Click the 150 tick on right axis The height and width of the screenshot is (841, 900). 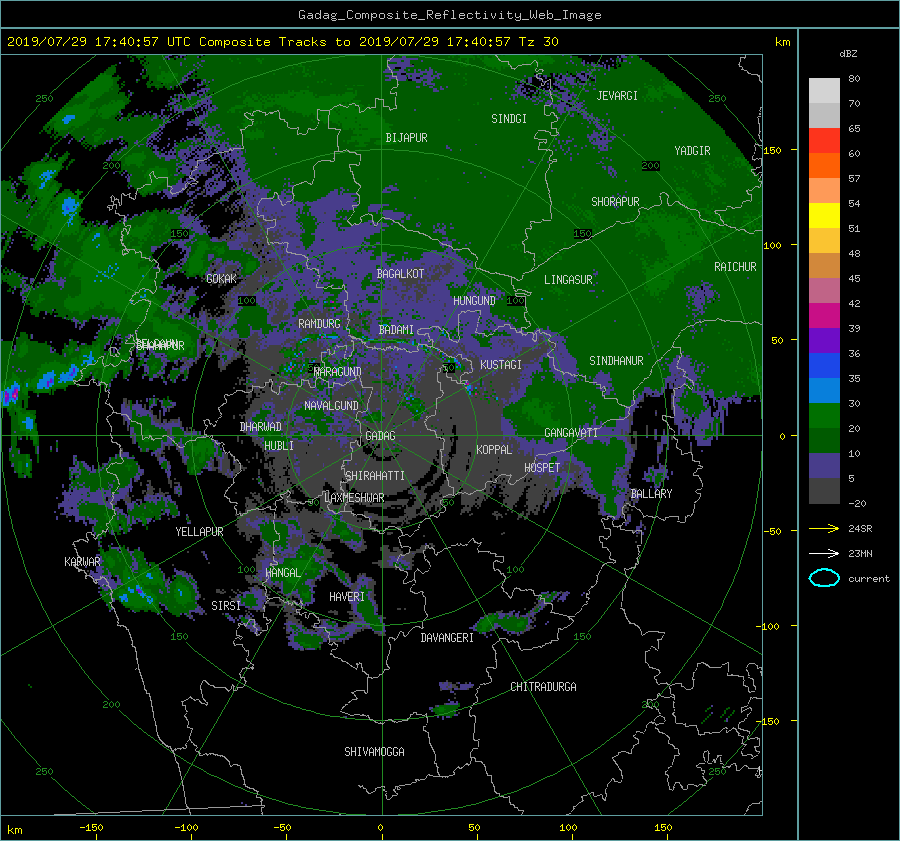(772, 150)
